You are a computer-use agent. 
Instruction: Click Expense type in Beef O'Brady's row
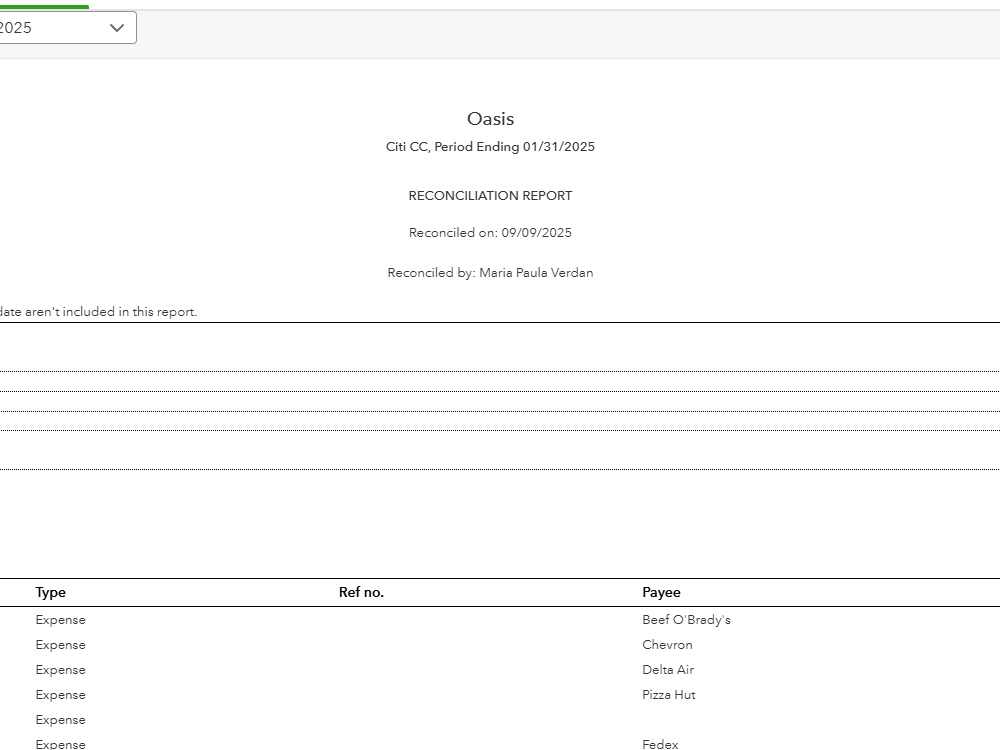click(61, 620)
